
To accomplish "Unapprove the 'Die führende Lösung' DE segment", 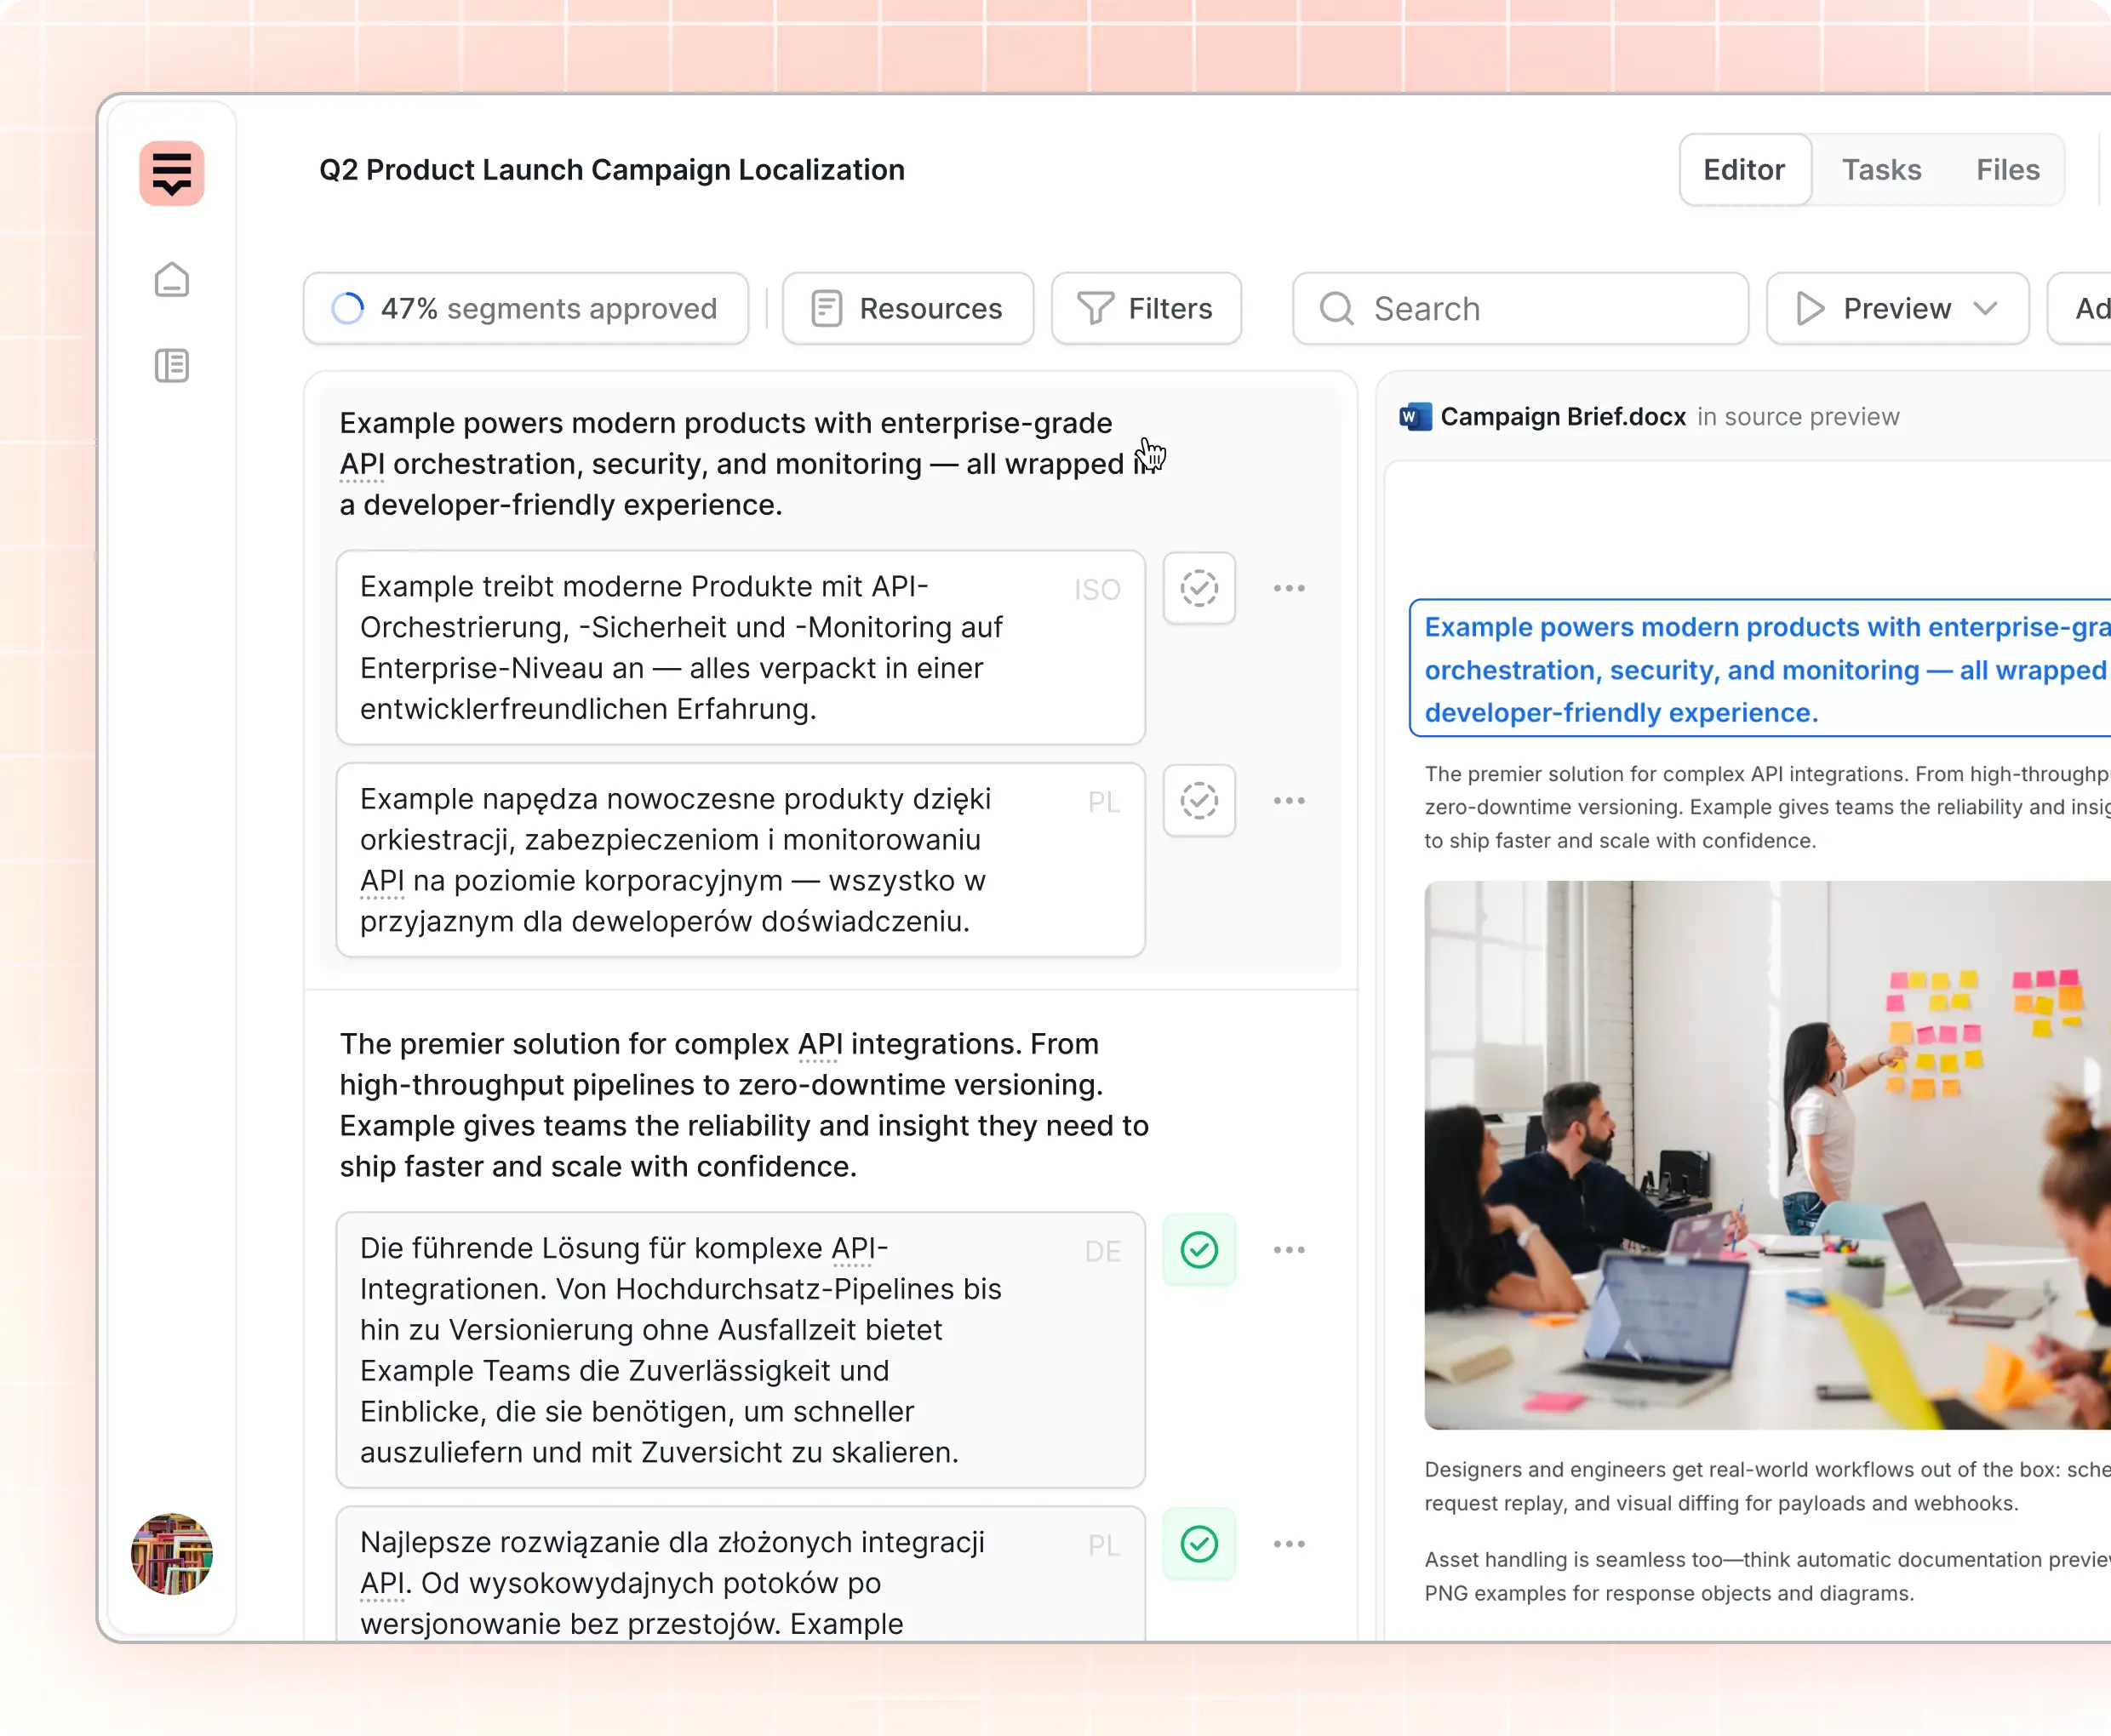I will (x=1199, y=1250).
